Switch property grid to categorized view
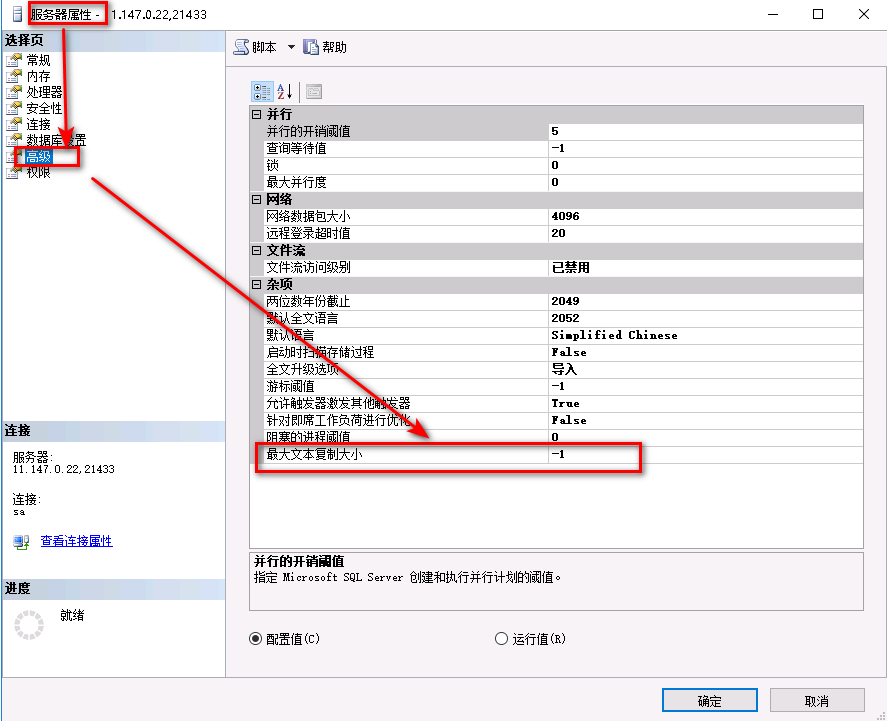 pos(261,91)
